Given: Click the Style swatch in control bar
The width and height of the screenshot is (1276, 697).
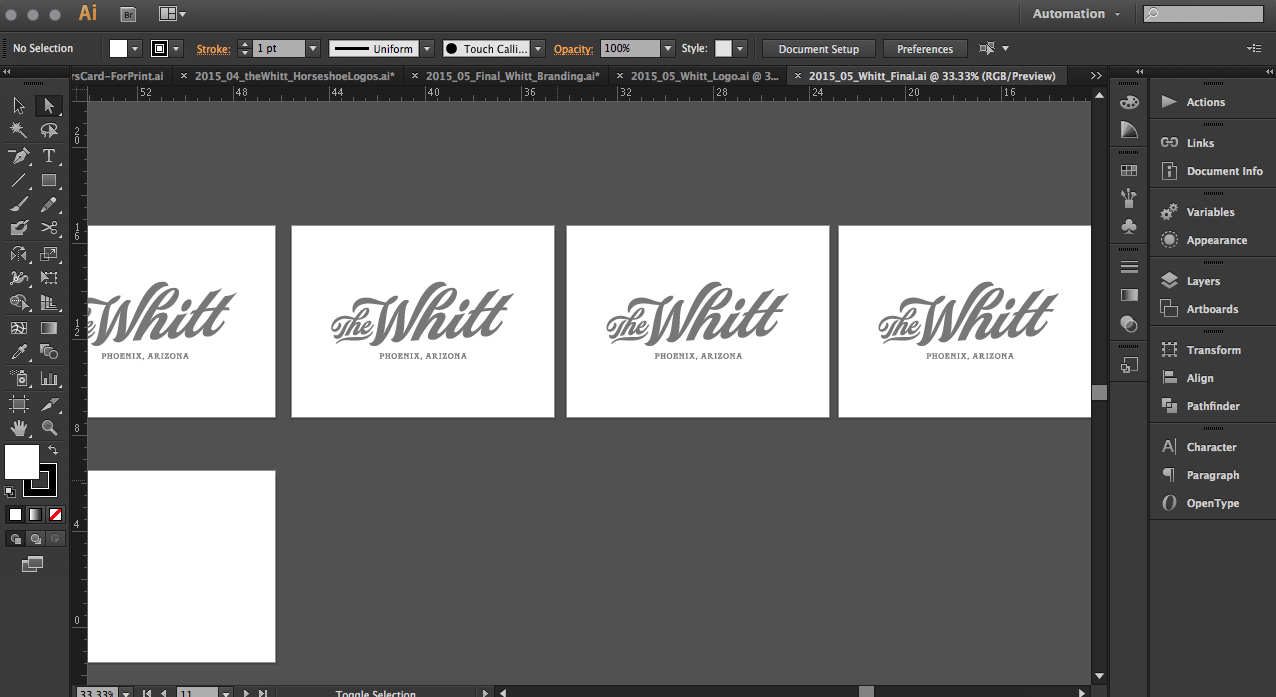Looking at the screenshot, I should click(x=723, y=48).
